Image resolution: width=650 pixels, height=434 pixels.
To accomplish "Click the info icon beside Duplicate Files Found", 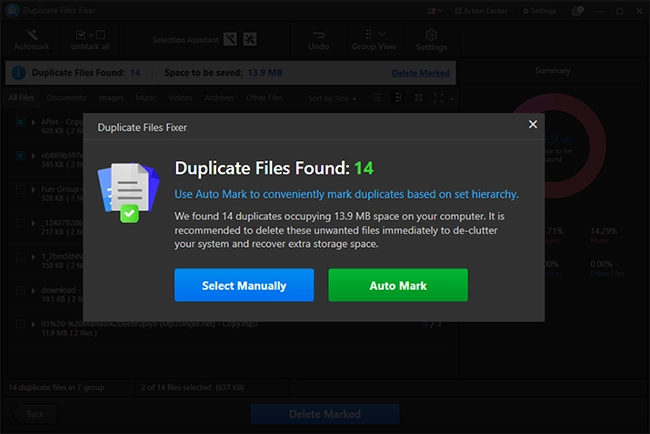I will click(18, 73).
